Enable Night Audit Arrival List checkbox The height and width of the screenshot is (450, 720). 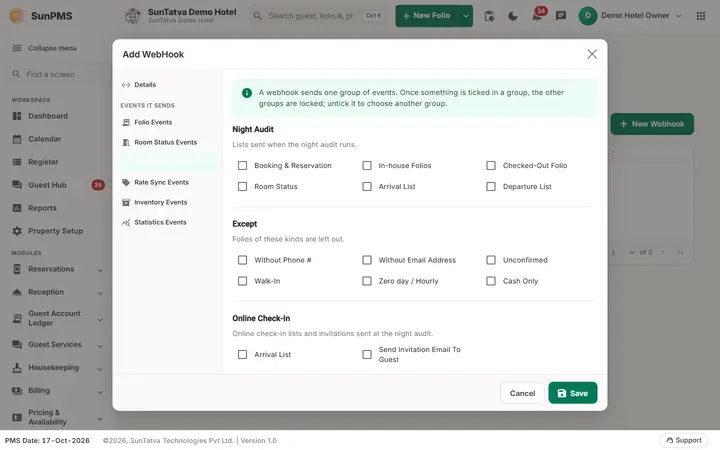[x=367, y=186]
